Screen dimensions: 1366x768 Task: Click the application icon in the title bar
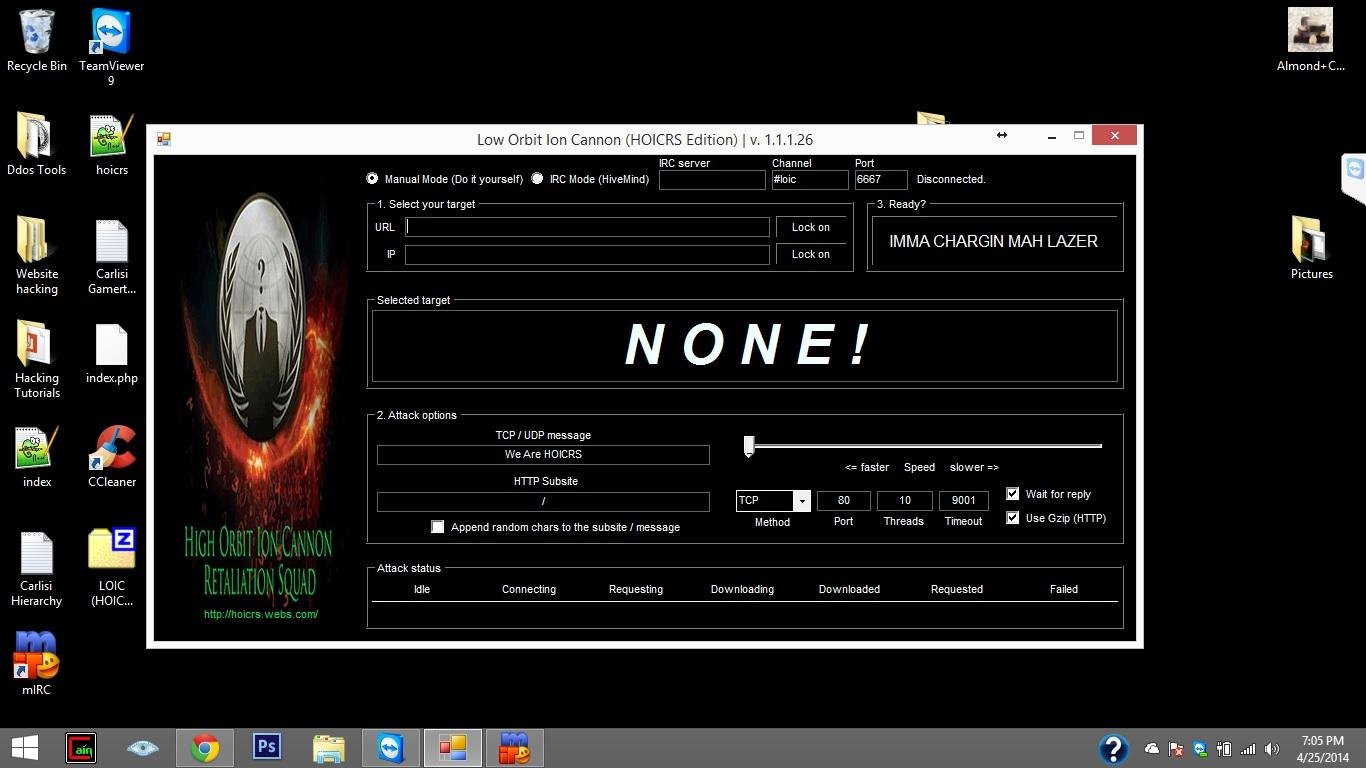[163, 139]
